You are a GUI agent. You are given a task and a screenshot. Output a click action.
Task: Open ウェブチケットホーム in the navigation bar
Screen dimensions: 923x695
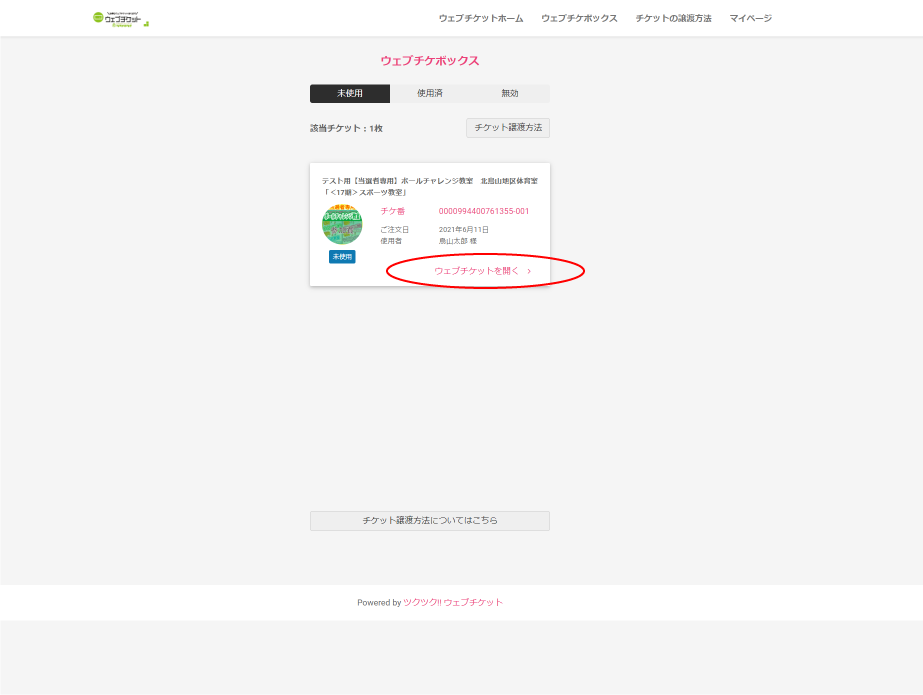click(481, 18)
